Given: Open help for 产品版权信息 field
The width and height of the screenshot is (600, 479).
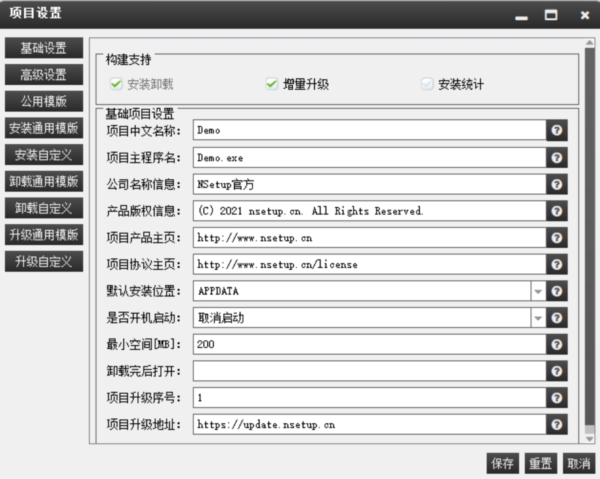Looking at the screenshot, I should (x=557, y=211).
